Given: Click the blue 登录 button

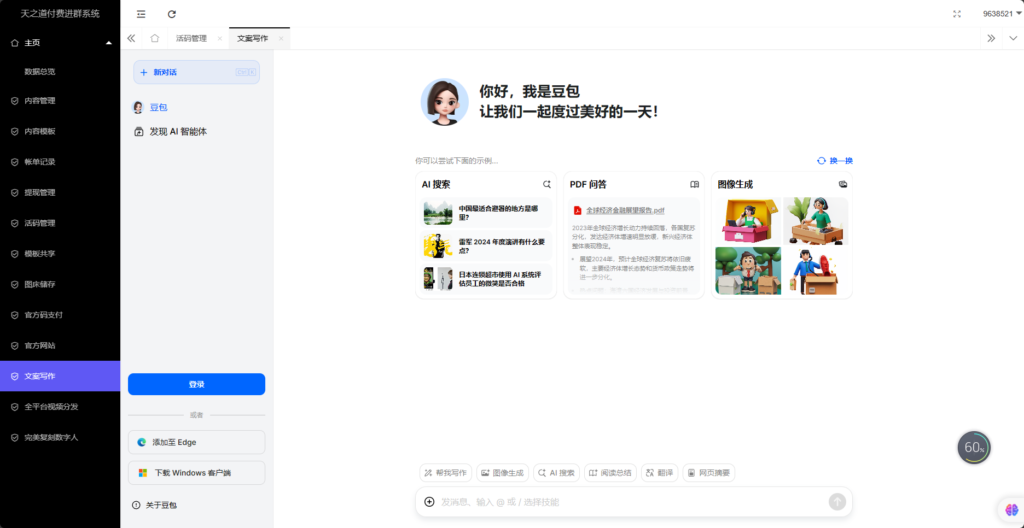Looking at the screenshot, I should [x=197, y=384].
